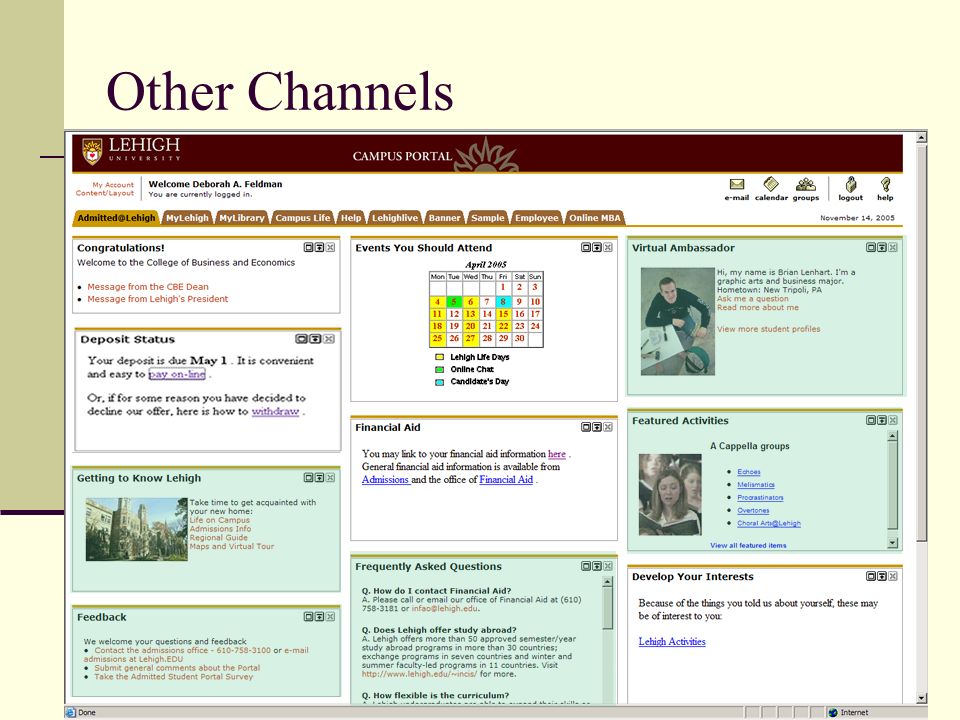
Task: Click the cyan Candidate's Day swatch
Action: tap(439, 381)
